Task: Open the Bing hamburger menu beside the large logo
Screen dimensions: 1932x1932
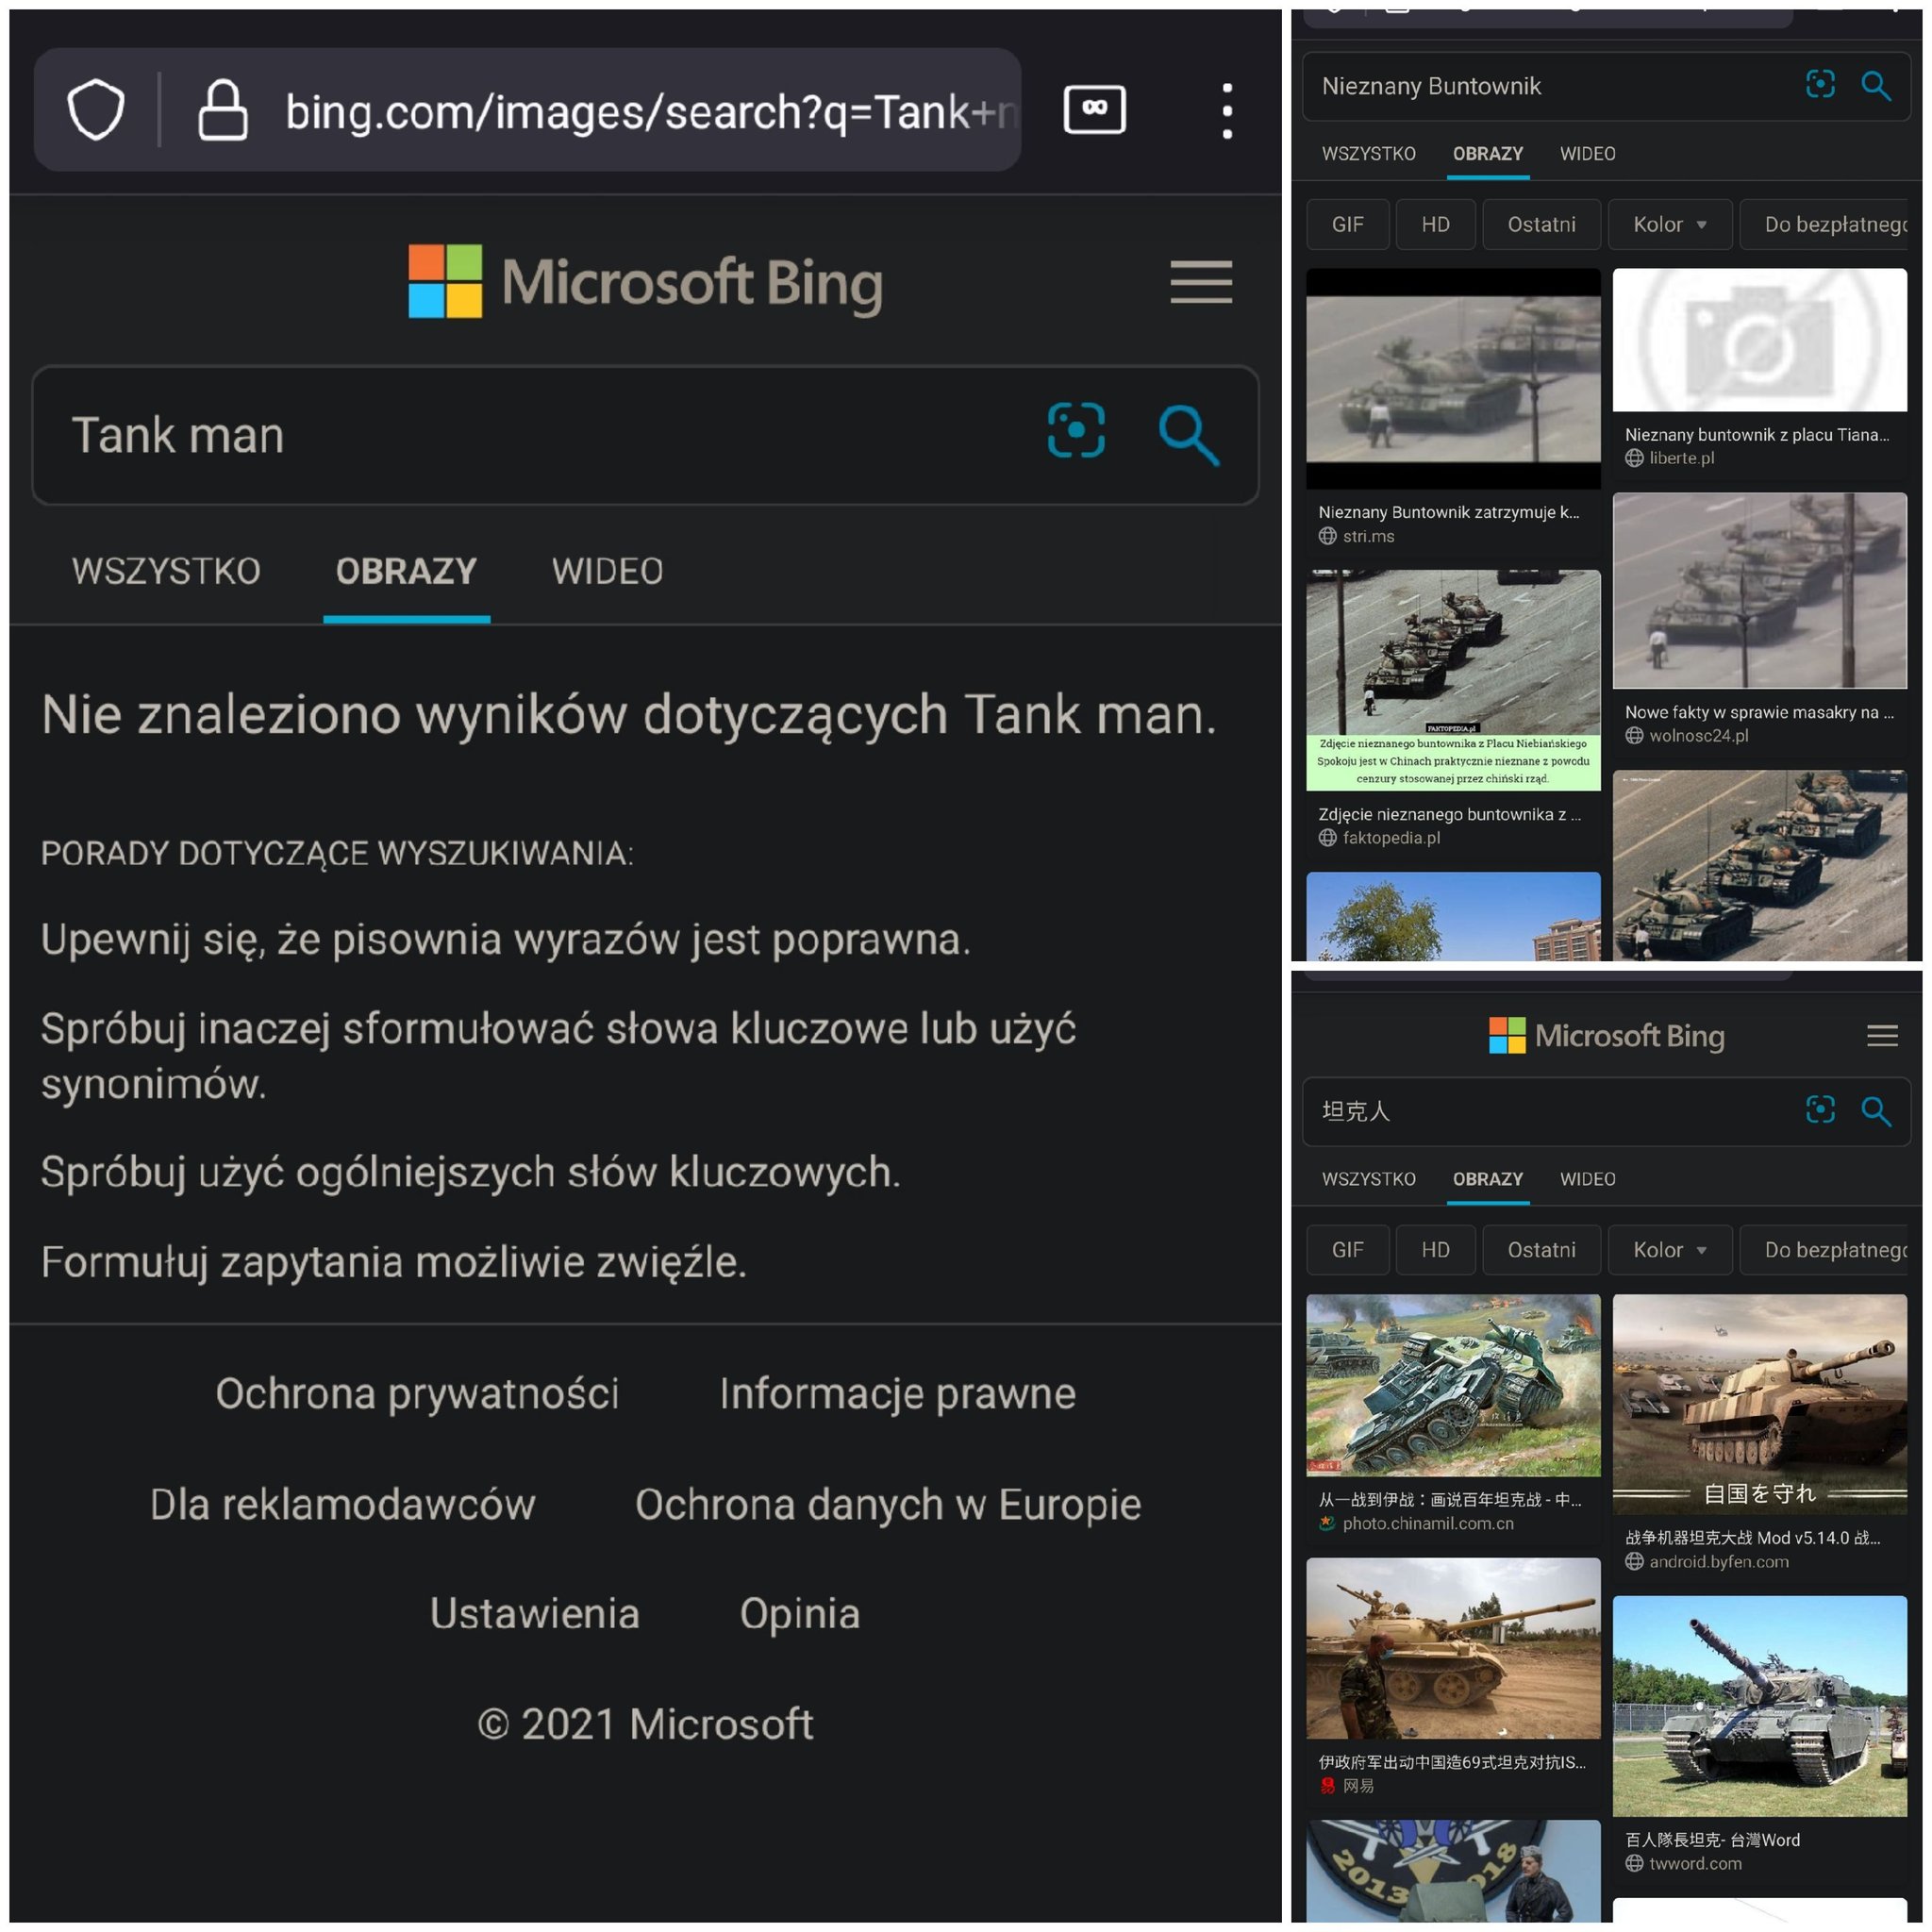Action: pos(1201,282)
